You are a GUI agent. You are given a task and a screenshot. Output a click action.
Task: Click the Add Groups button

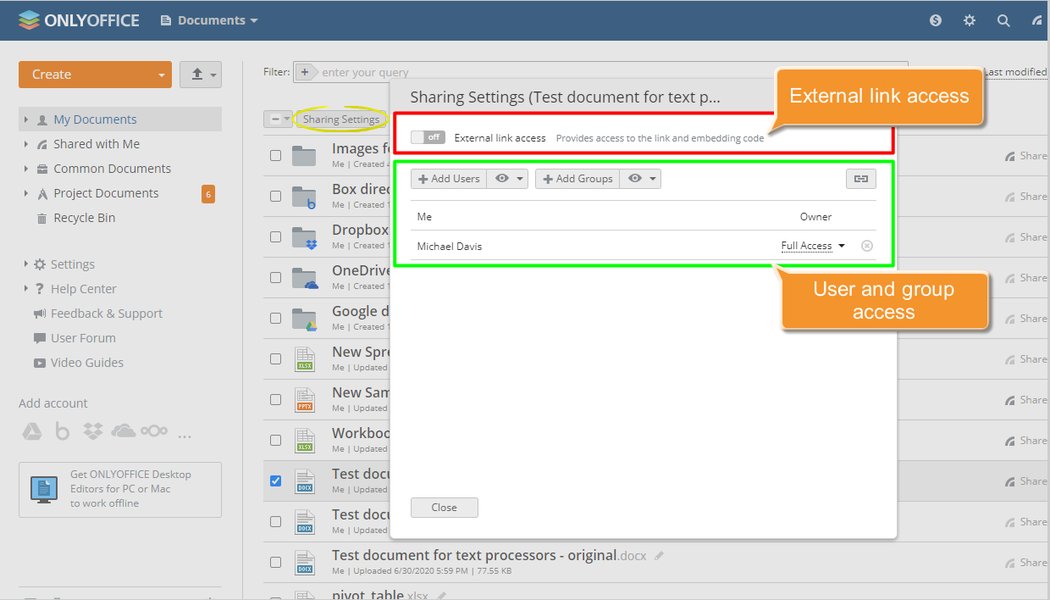click(577, 179)
